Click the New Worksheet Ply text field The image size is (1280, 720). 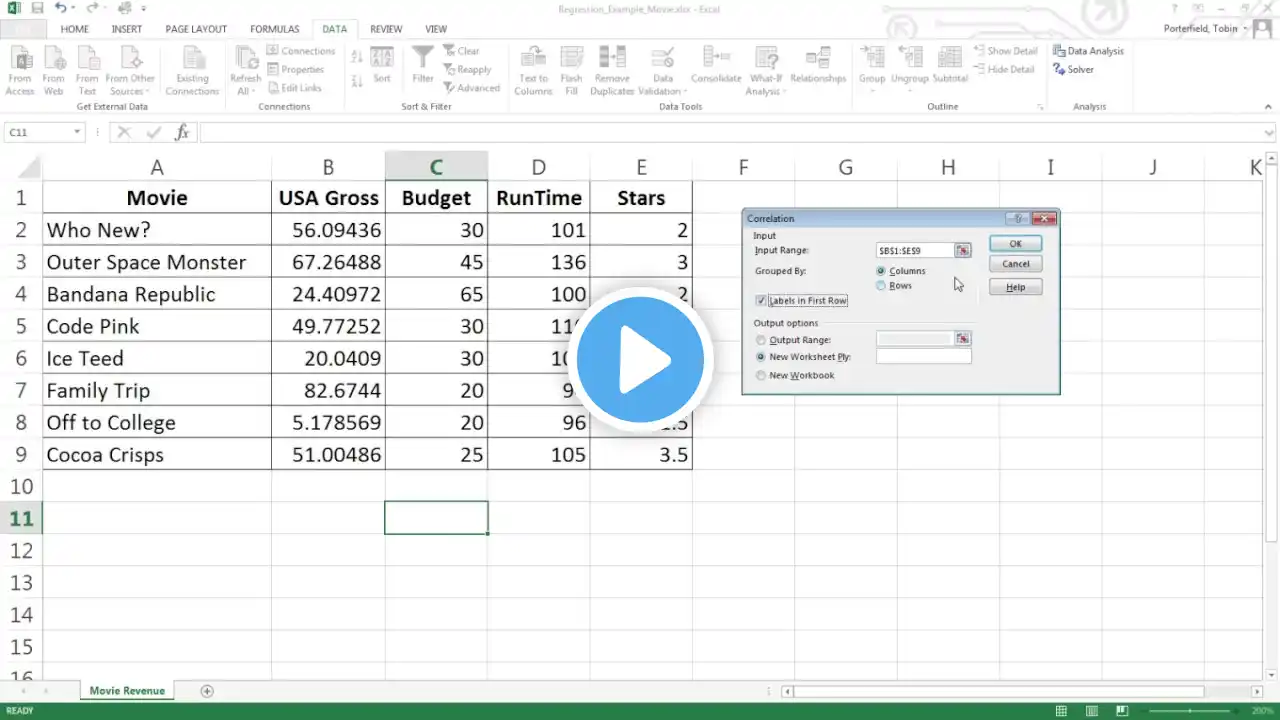[x=923, y=357]
